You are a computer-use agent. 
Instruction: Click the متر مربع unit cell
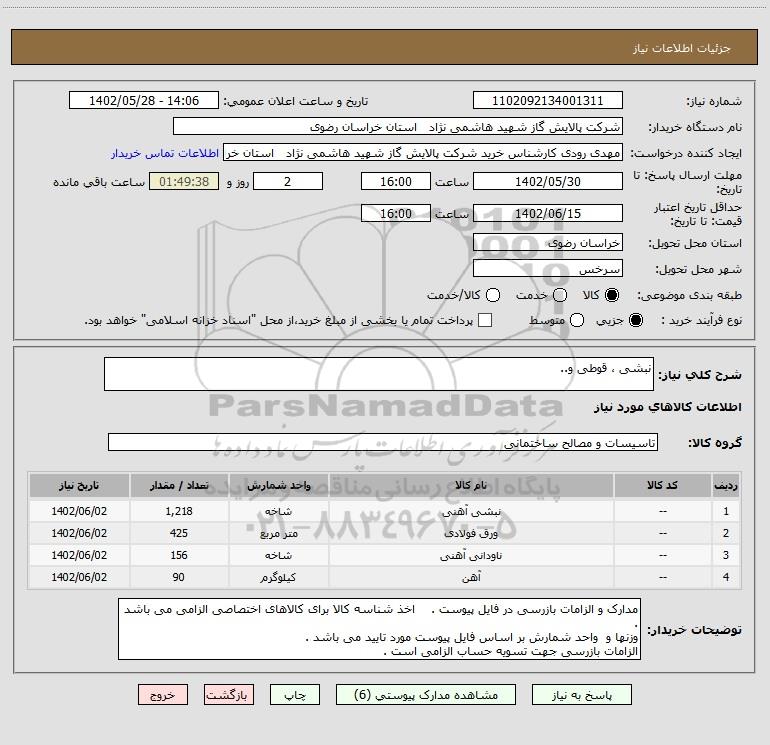278,533
